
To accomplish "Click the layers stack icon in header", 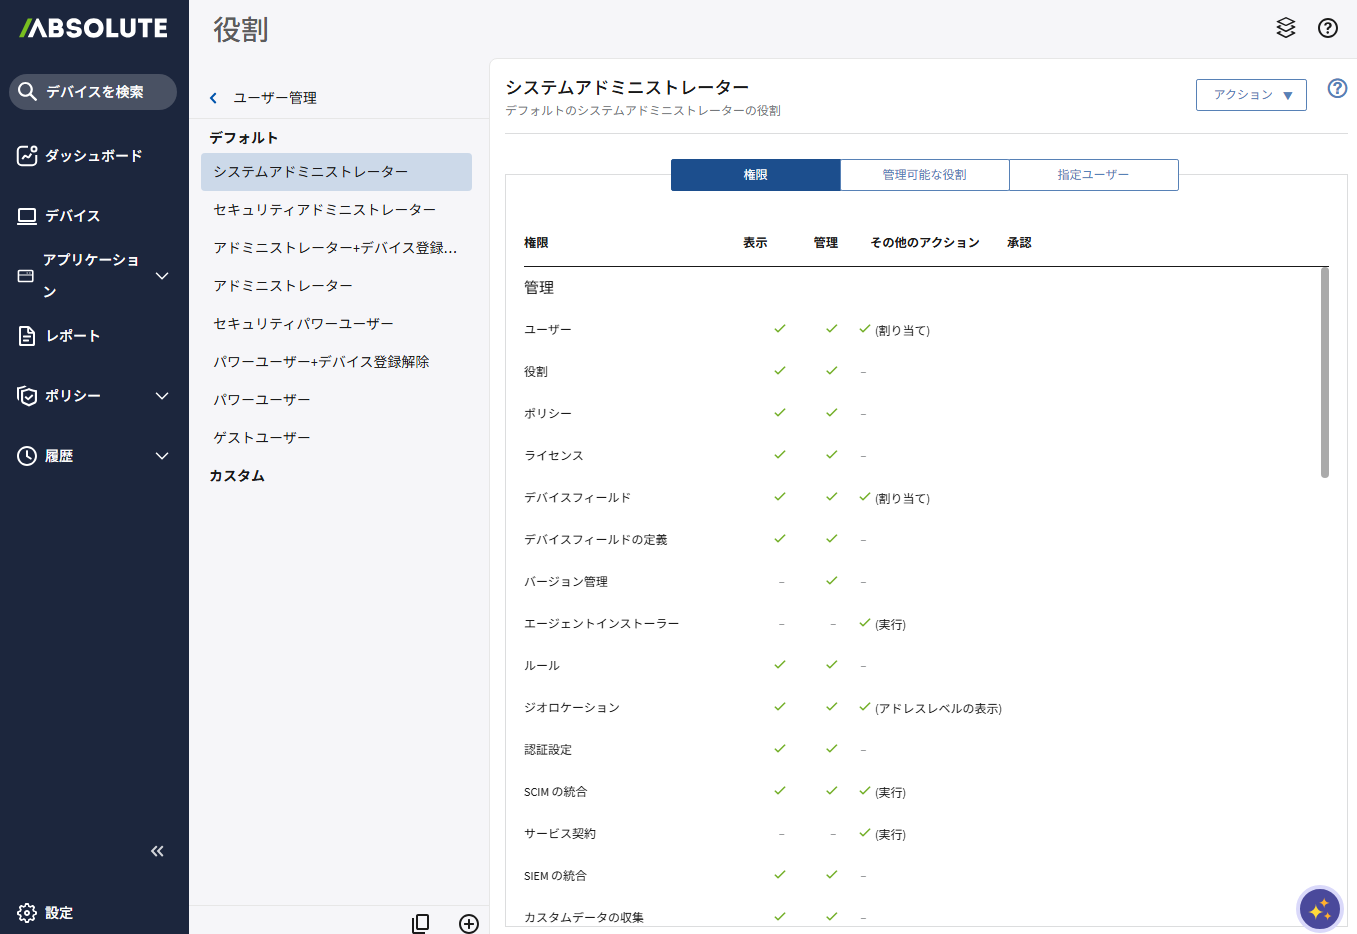I will click(x=1286, y=28).
